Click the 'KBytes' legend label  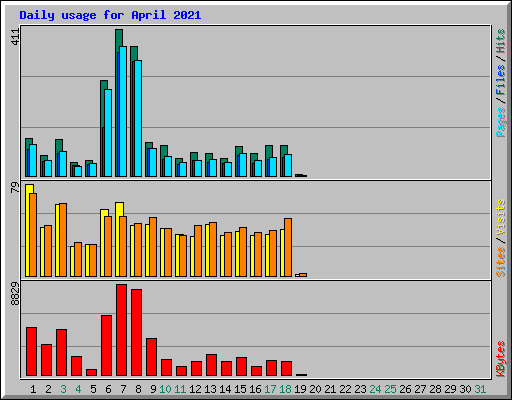tap(501, 359)
